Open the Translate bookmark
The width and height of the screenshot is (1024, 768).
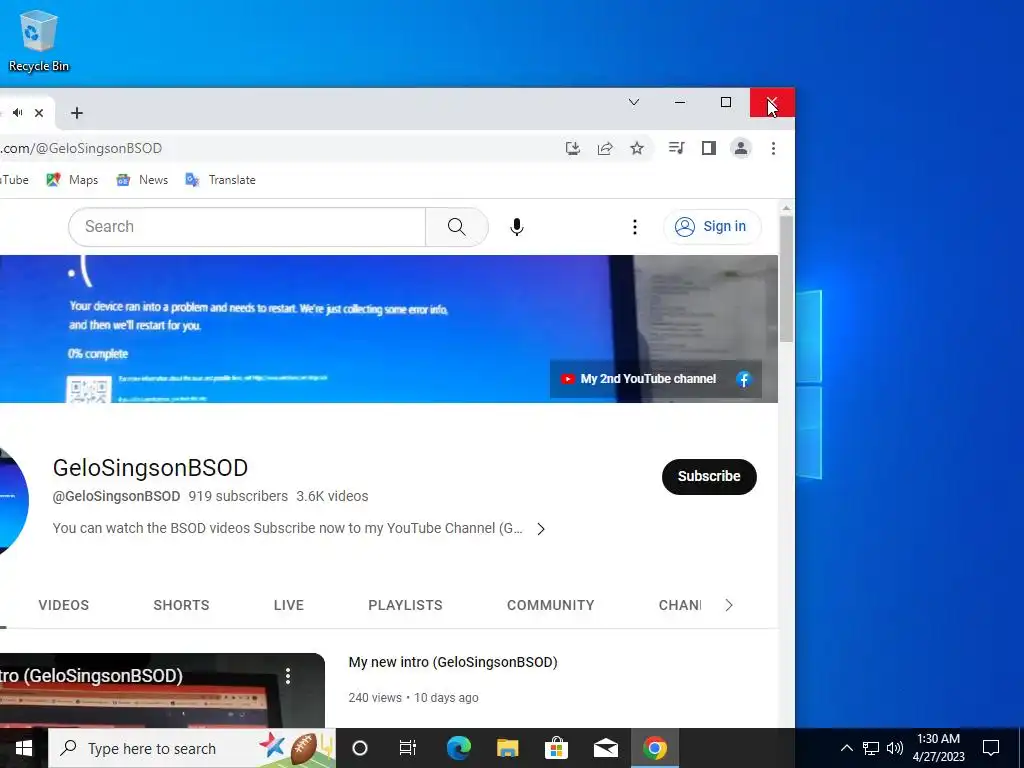click(220, 180)
